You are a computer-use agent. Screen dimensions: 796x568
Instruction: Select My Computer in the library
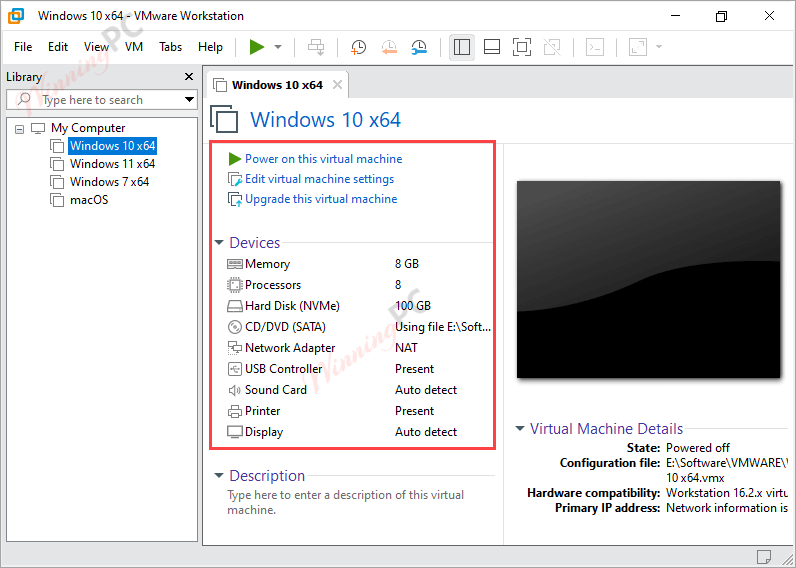[88, 128]
